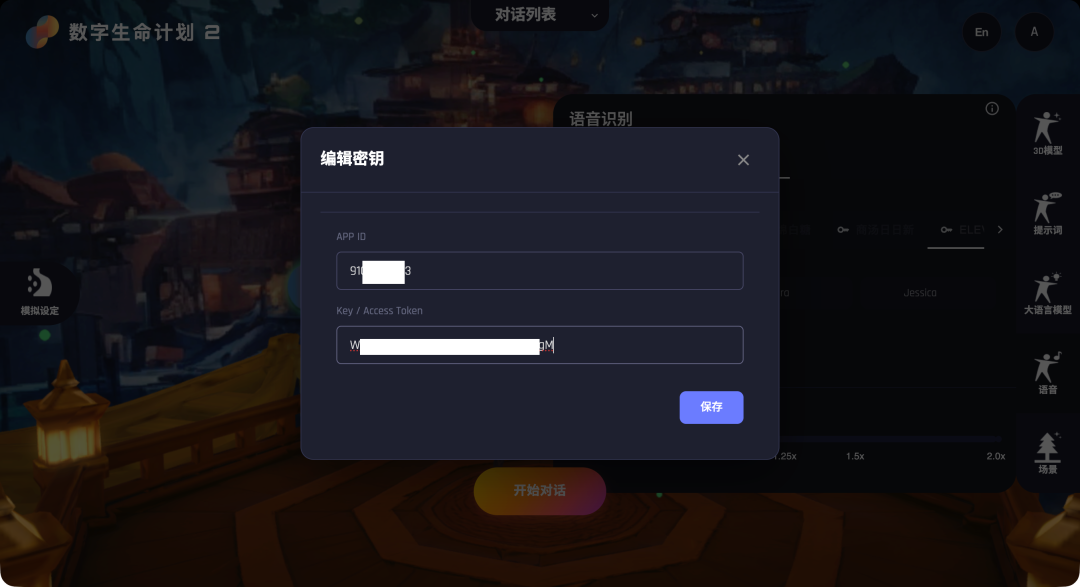Open the user avatar A menu
The height and width of the screenshot is (587, 1080).
coord(1034,32)
